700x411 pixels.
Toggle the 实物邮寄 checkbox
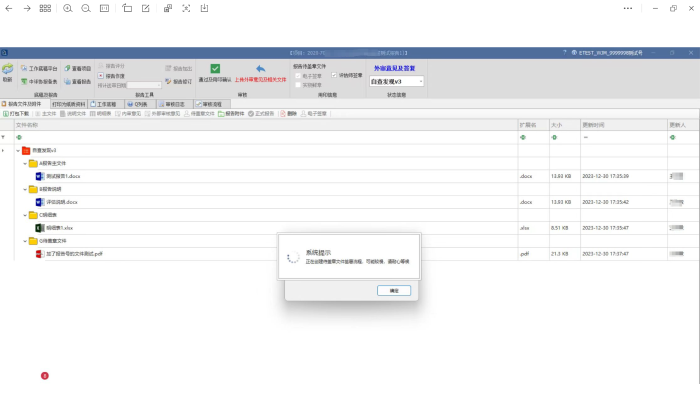(x=297, y=83)
